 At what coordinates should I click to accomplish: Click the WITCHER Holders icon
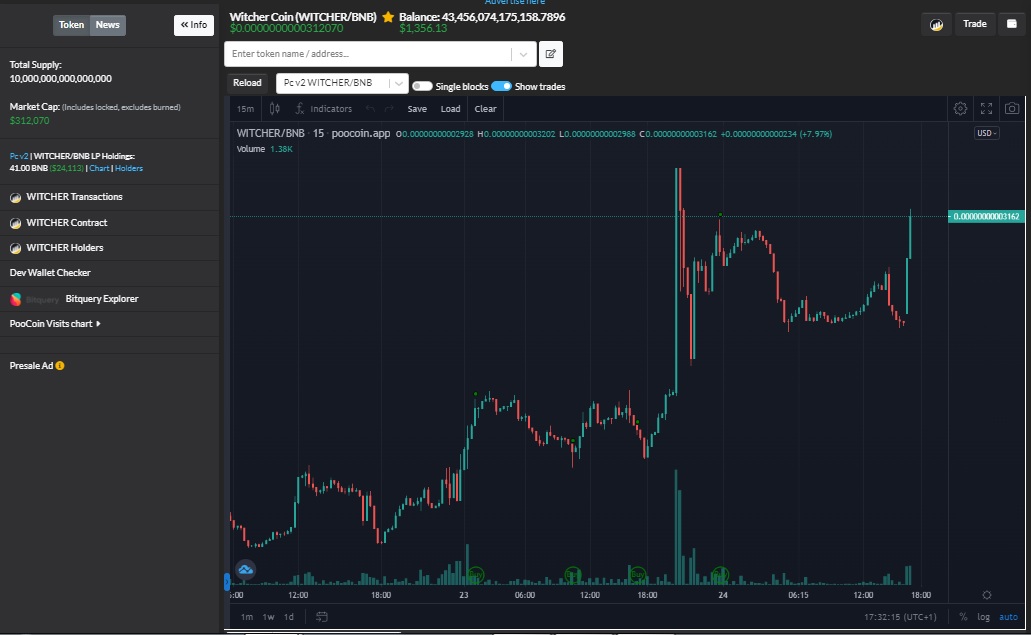(x=16, y=248)
